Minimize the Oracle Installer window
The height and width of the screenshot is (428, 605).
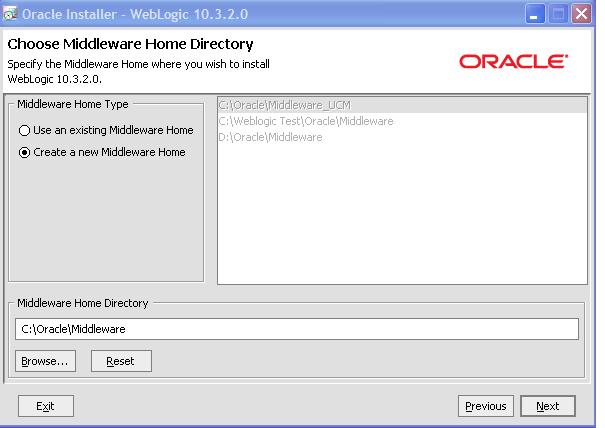coord(535,14)
